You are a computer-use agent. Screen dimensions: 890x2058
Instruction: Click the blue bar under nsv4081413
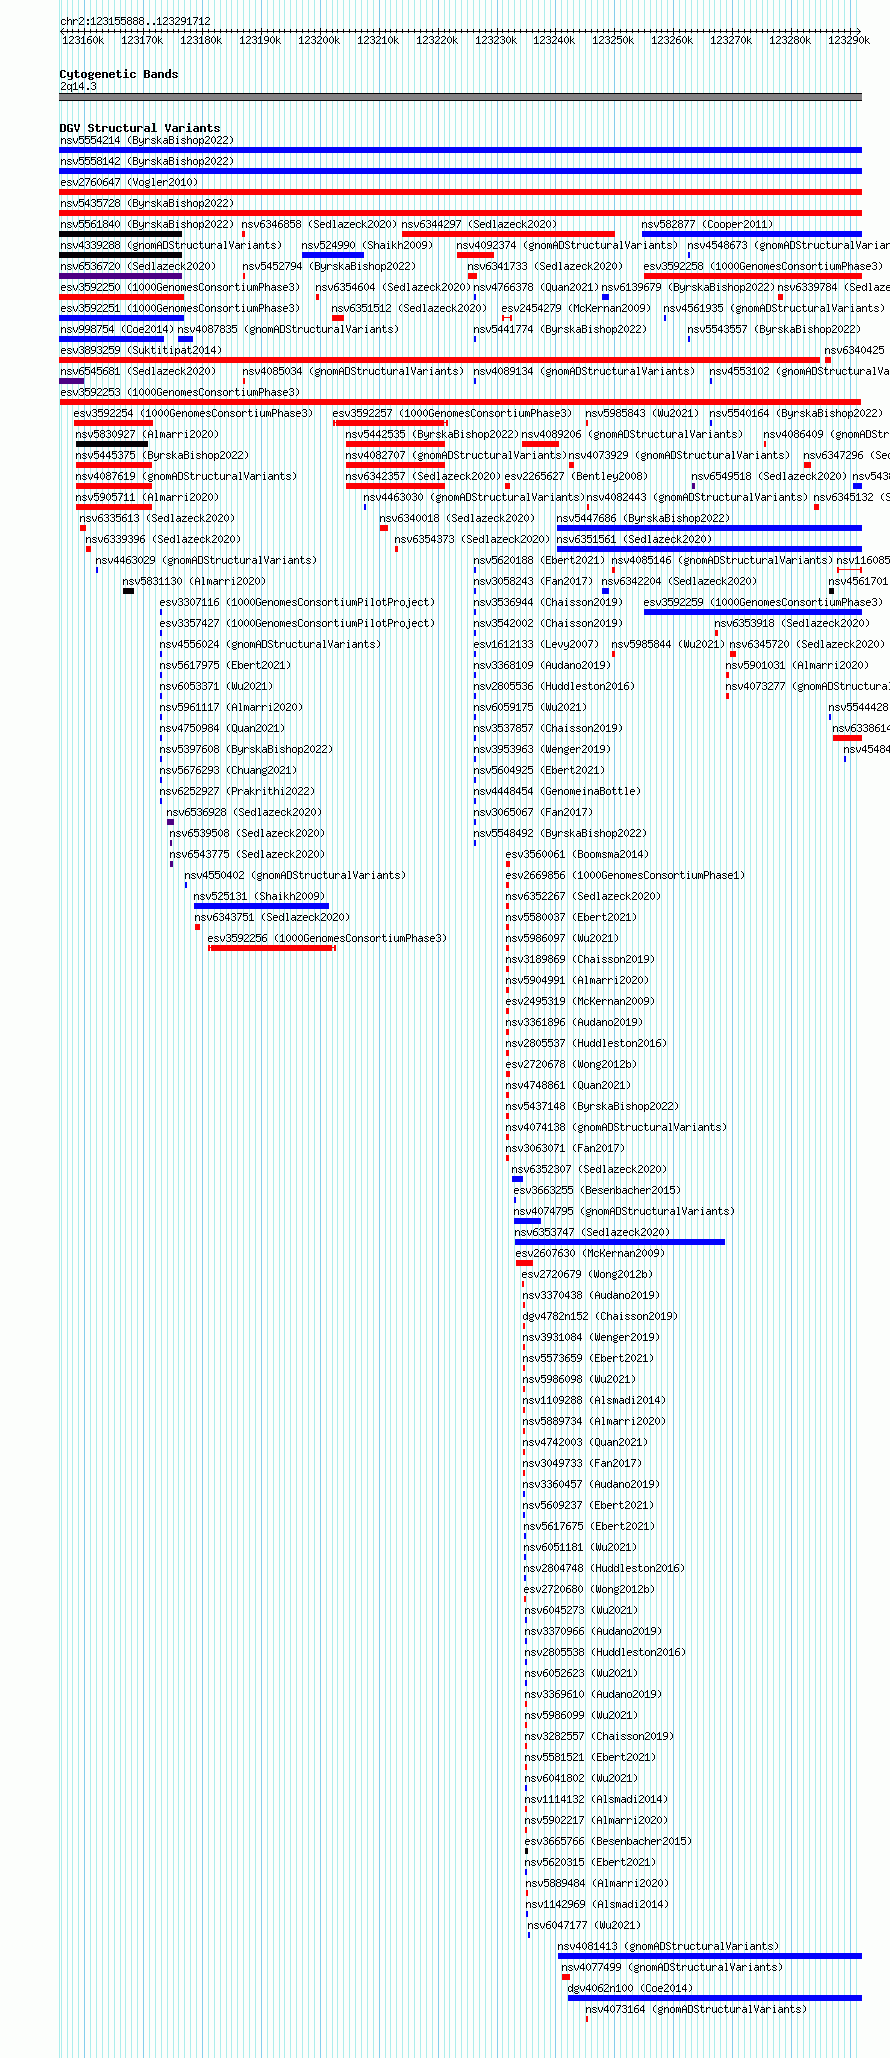click(709, 1956)
